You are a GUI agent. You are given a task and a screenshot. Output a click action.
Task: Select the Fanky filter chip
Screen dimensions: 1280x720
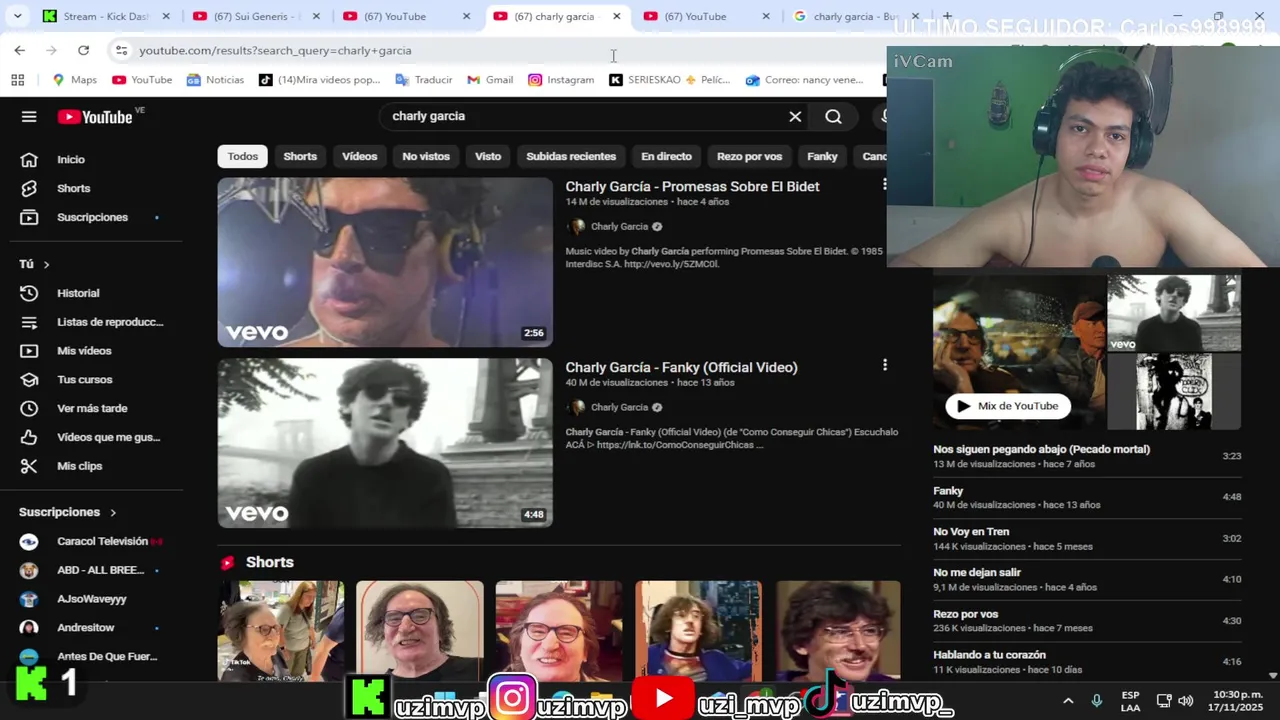pyautogui.click(x=822, y=156)
